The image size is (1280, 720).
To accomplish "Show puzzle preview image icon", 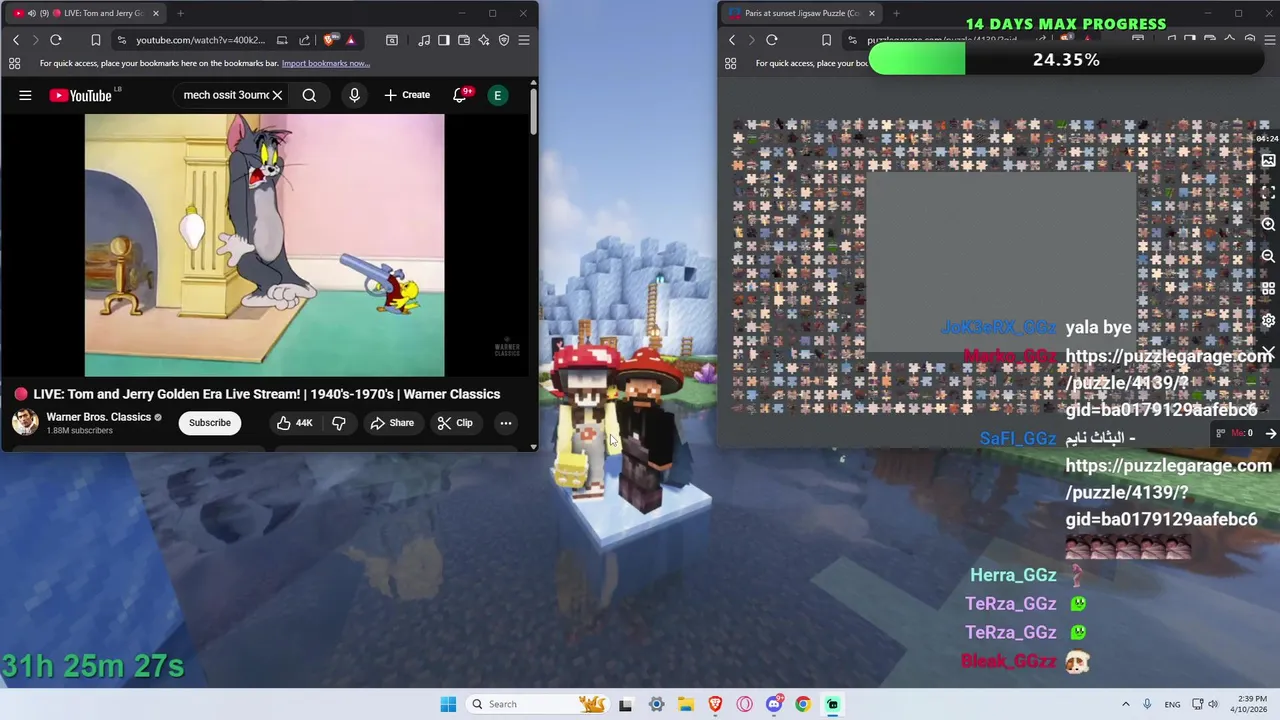I will pyautogui.click(x=1268, y=160).
